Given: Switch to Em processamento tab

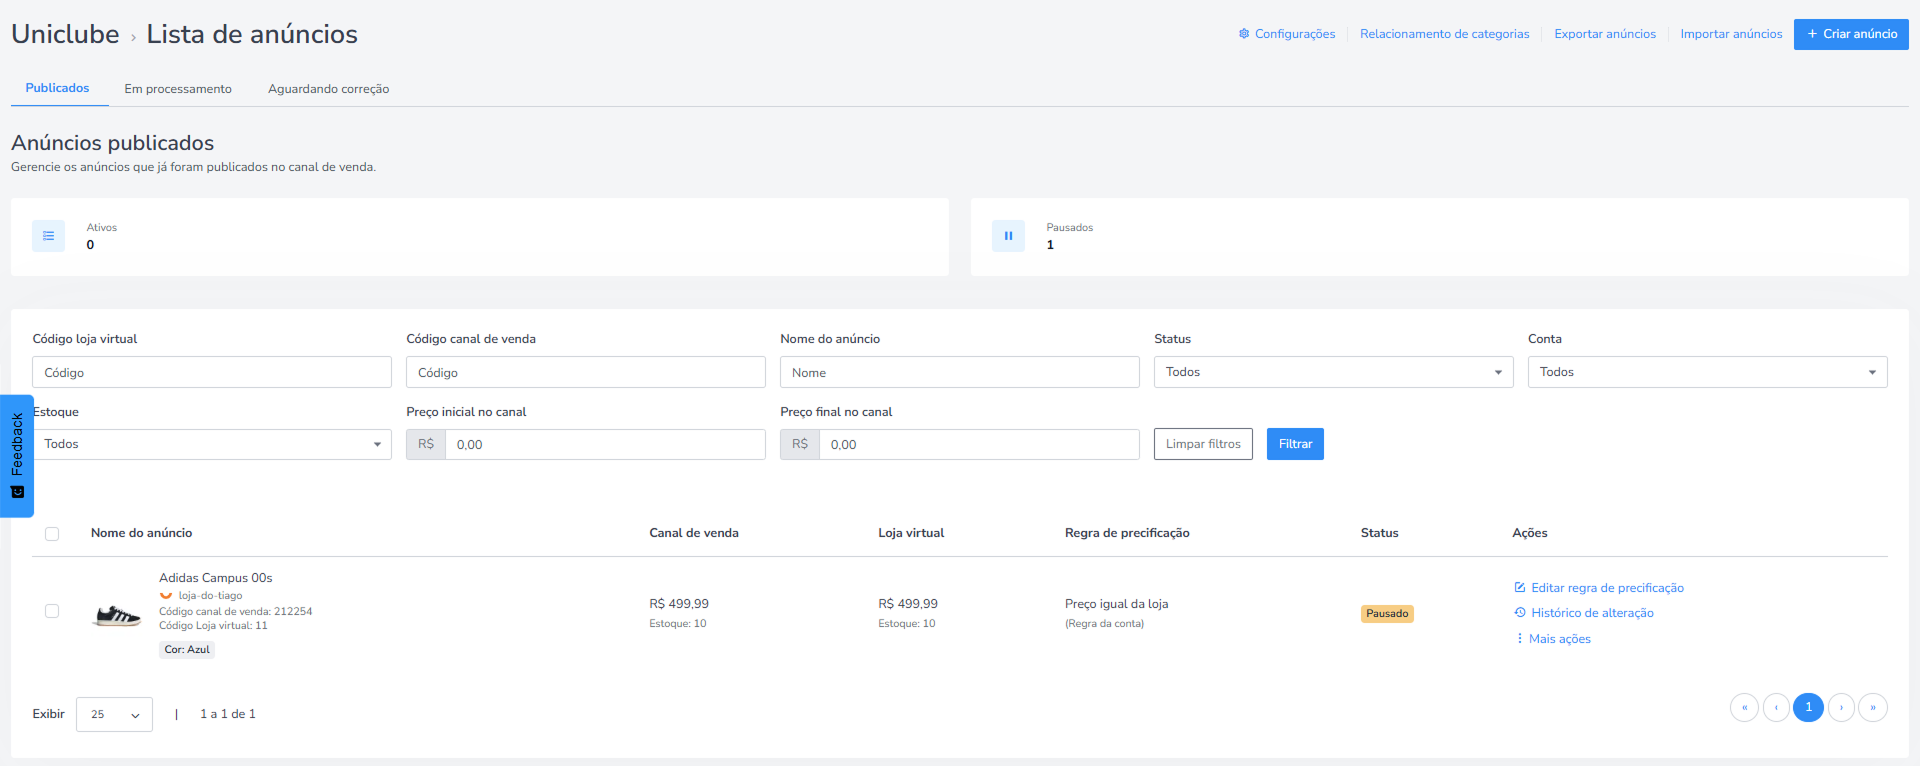Looking at the screenshot, I should (x=178, y=89).
